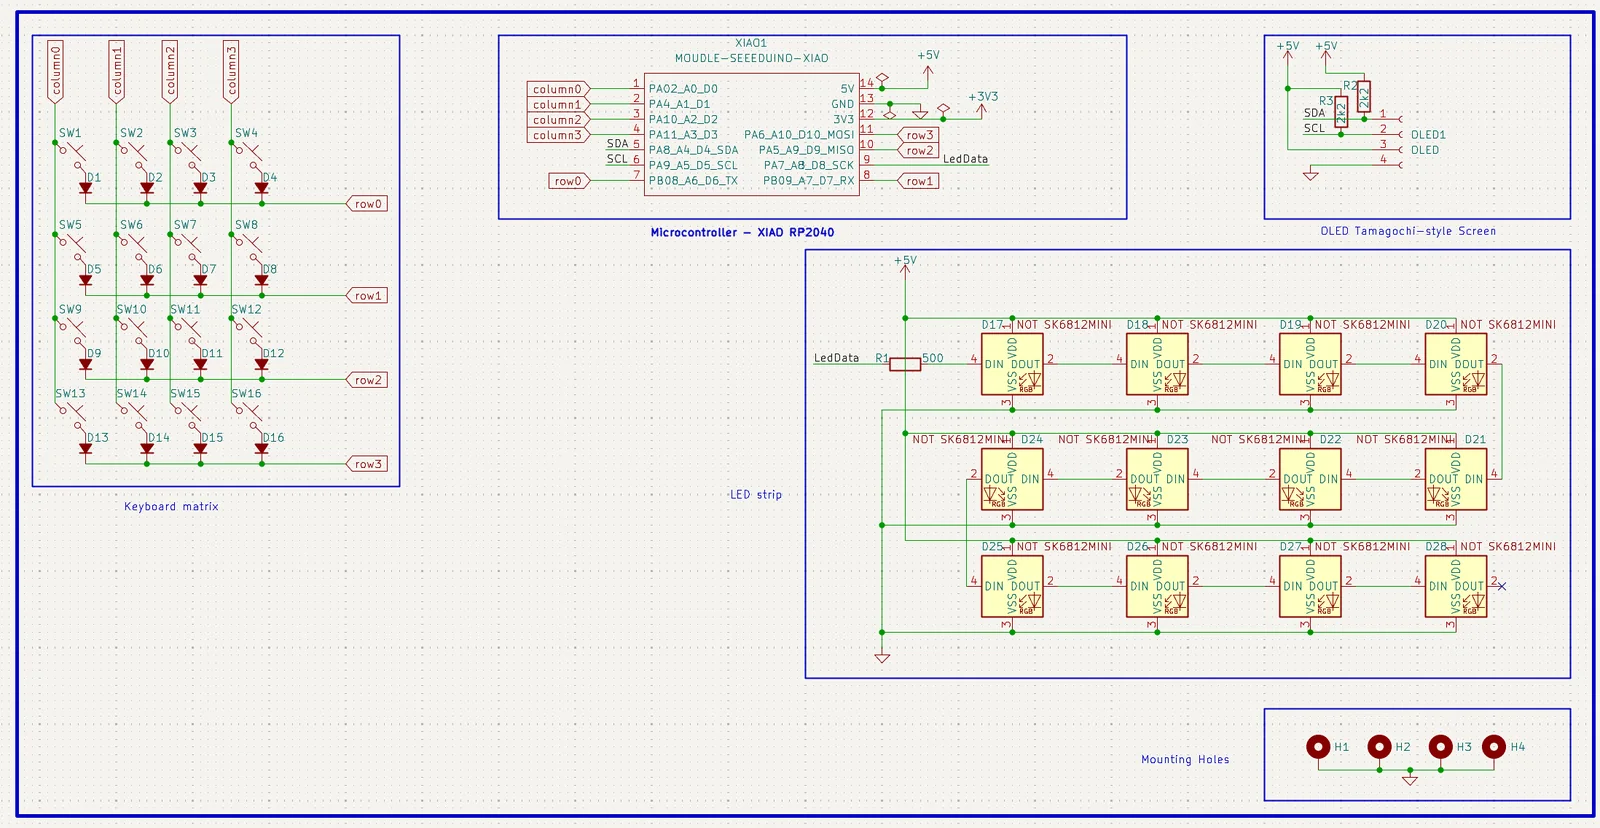Click the row2 label in the keyboard matrix
Image resolution: width=1600 pixels, height=828 pixels.
click(x=367, y=380)
